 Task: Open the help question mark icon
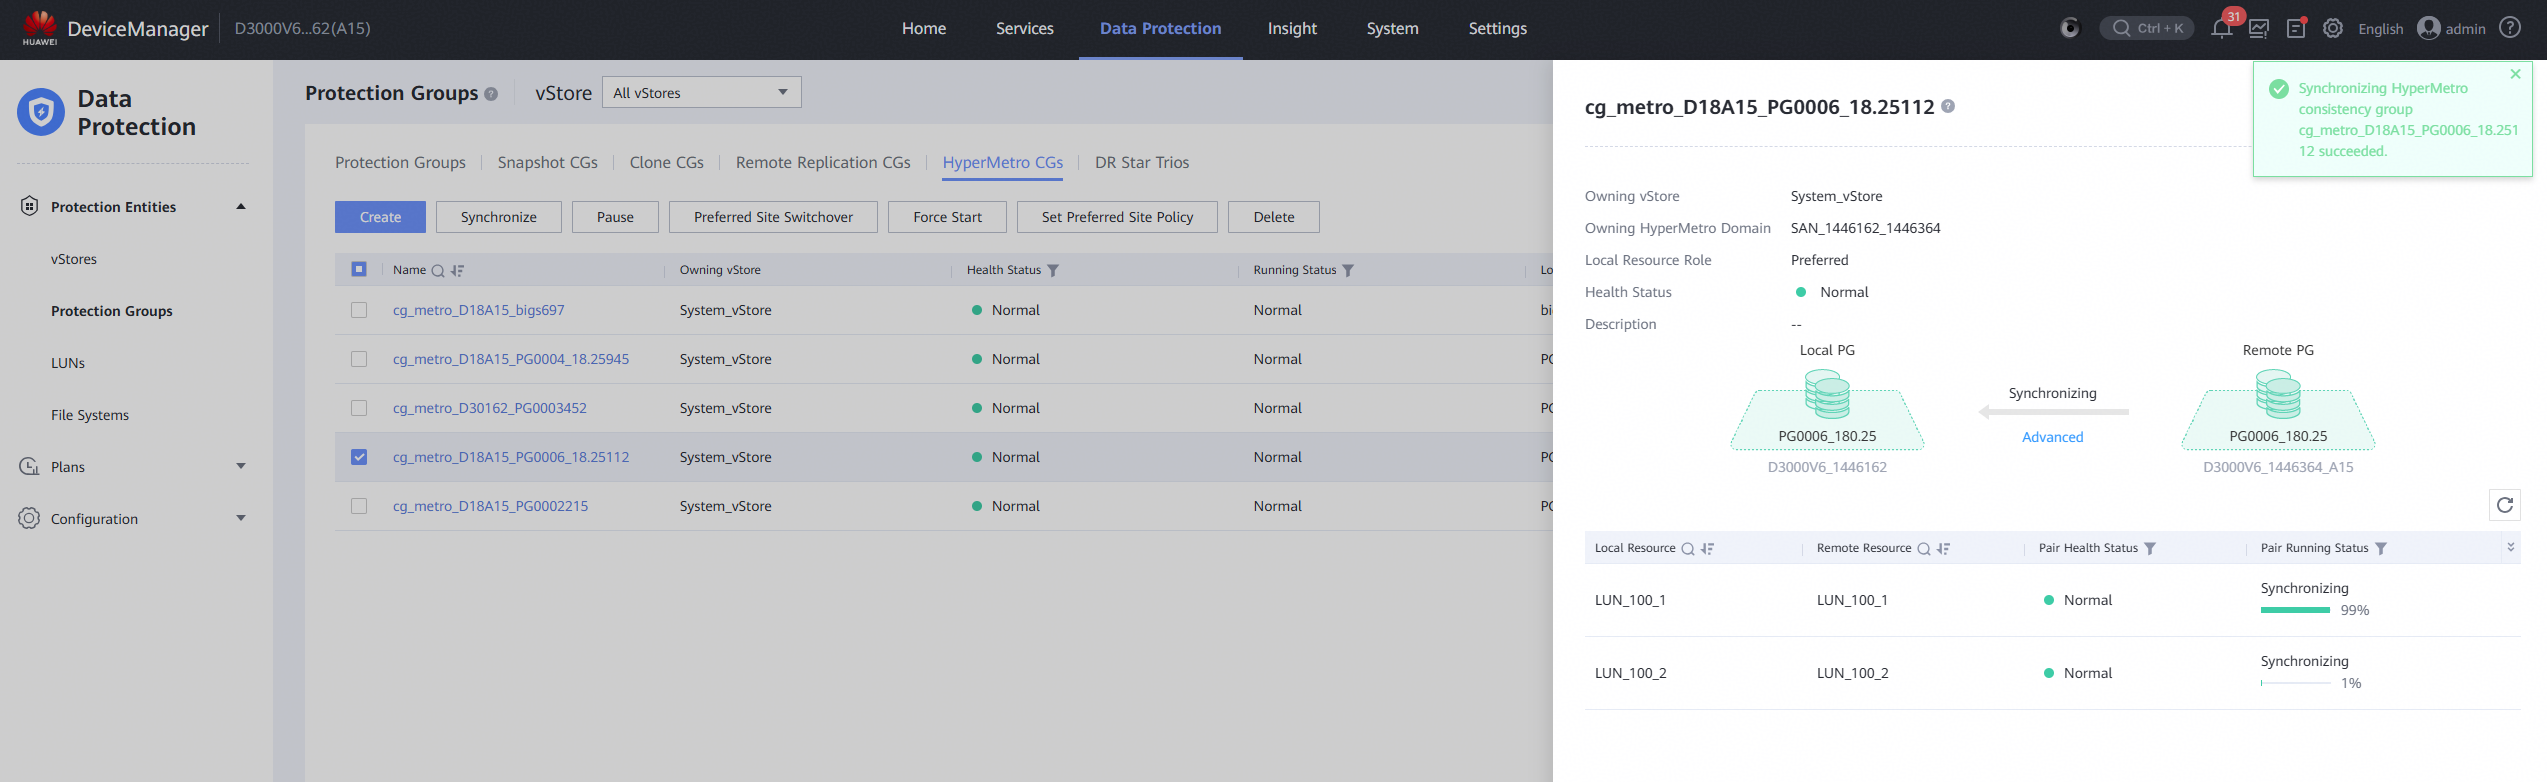pyautogui.click(x=2510, y=28)
